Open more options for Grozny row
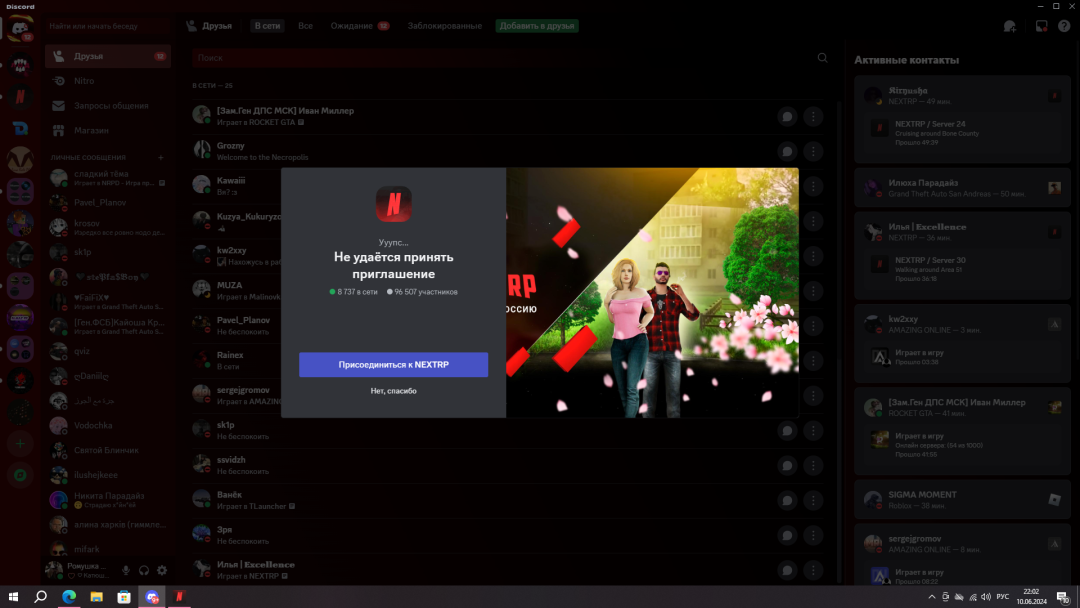The height and width of the screenshot is (608, 1080). [x=813, y=151]
